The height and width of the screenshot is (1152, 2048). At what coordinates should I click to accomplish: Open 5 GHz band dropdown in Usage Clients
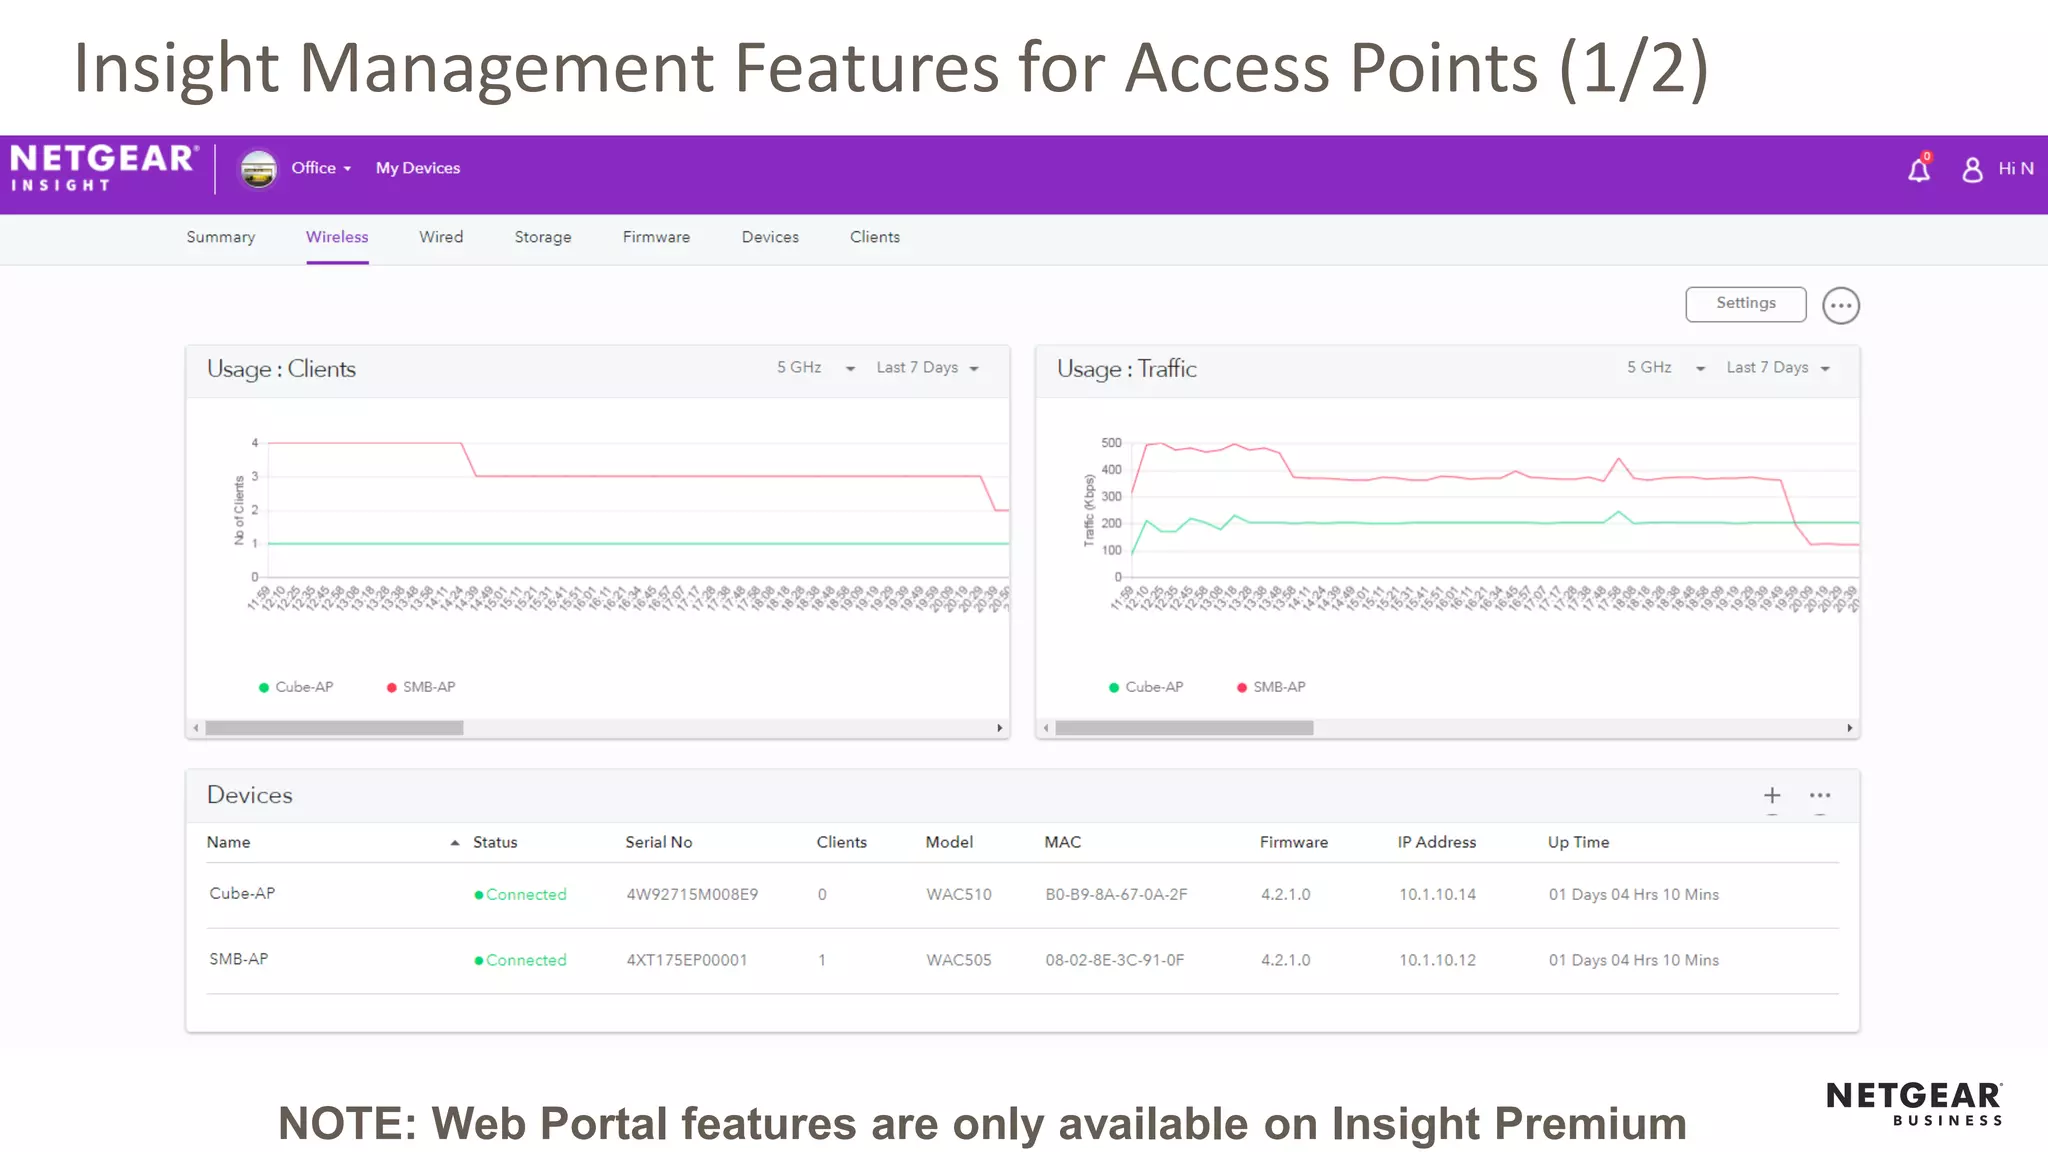click(816, 368)
